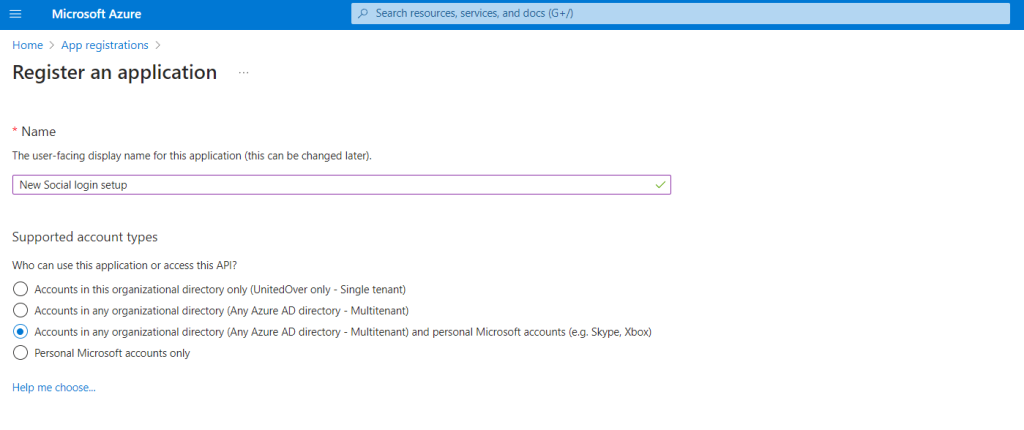Image resolution: width=1024 pixels, height=430 pixels.
Task: Click the Register an application page title
Action: click(114, 73)
